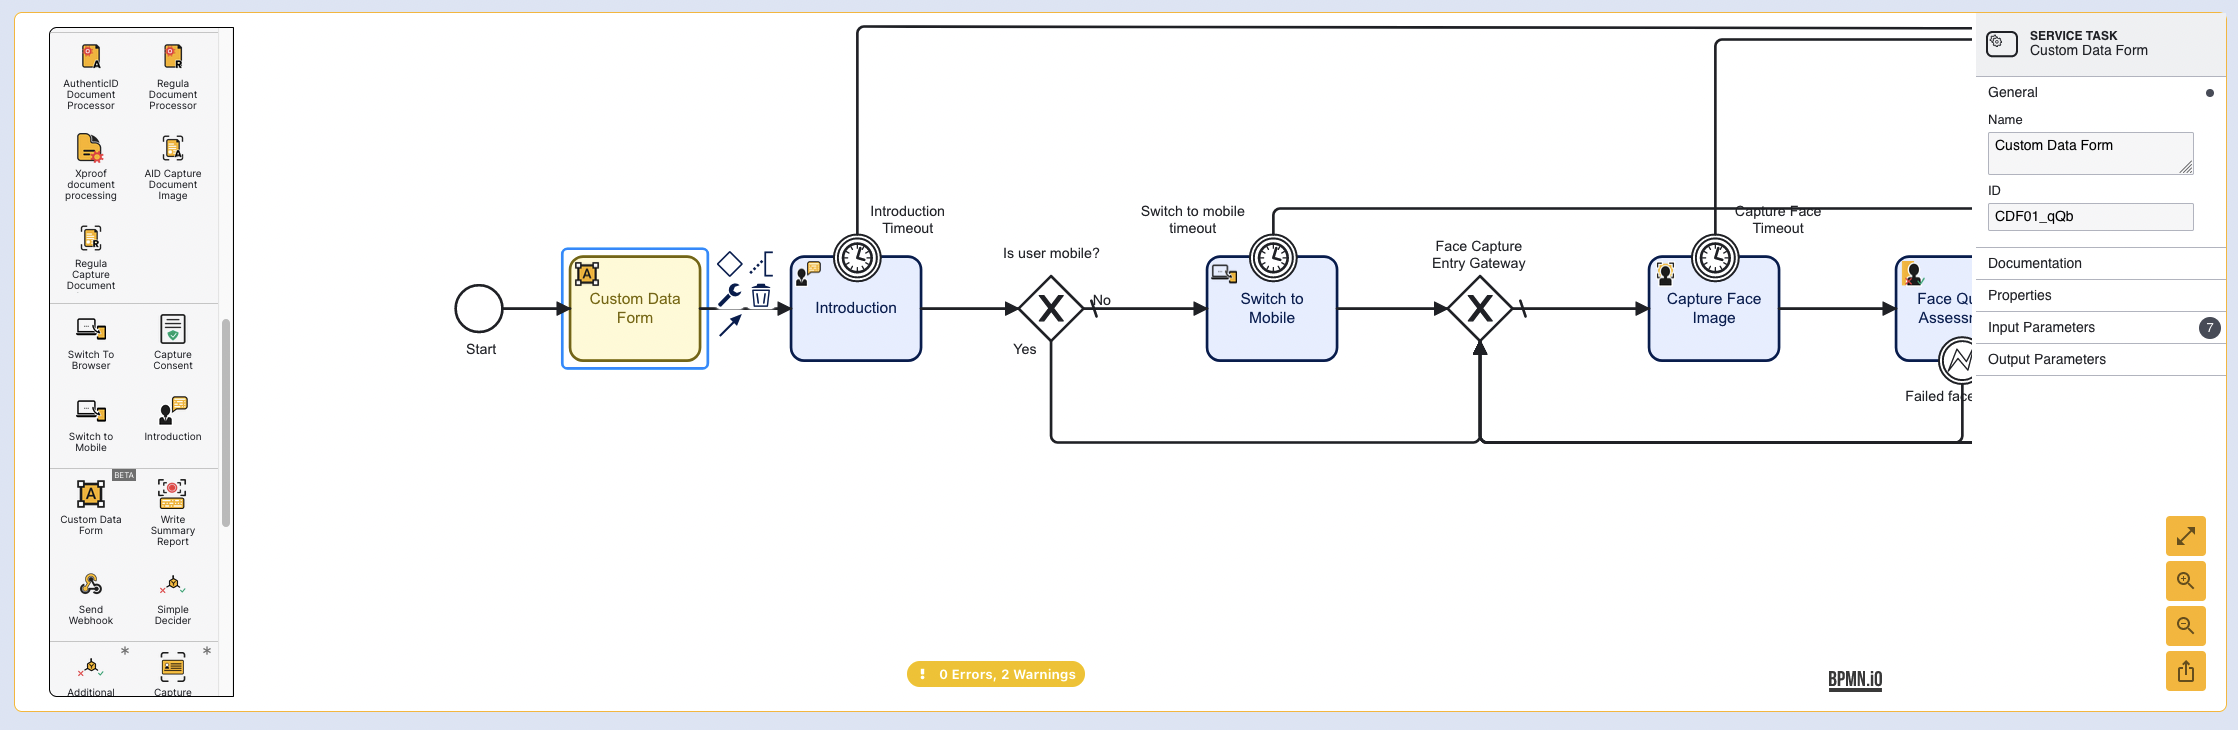Viewport: 2238px width, 730px height.
Task: Select AuthenticID Document Processor in the palette
Action: (91, 76)
